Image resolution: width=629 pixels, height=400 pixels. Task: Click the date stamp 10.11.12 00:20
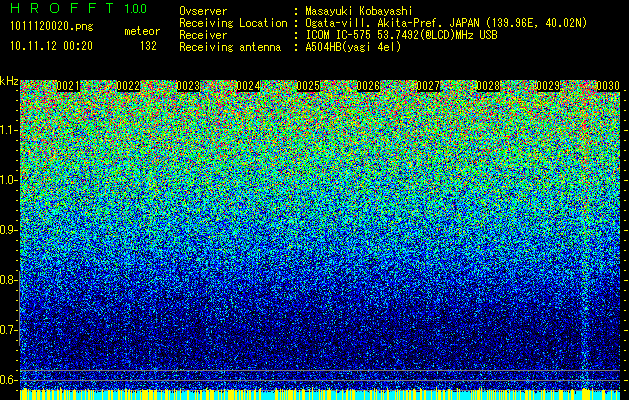pos(51,46)
